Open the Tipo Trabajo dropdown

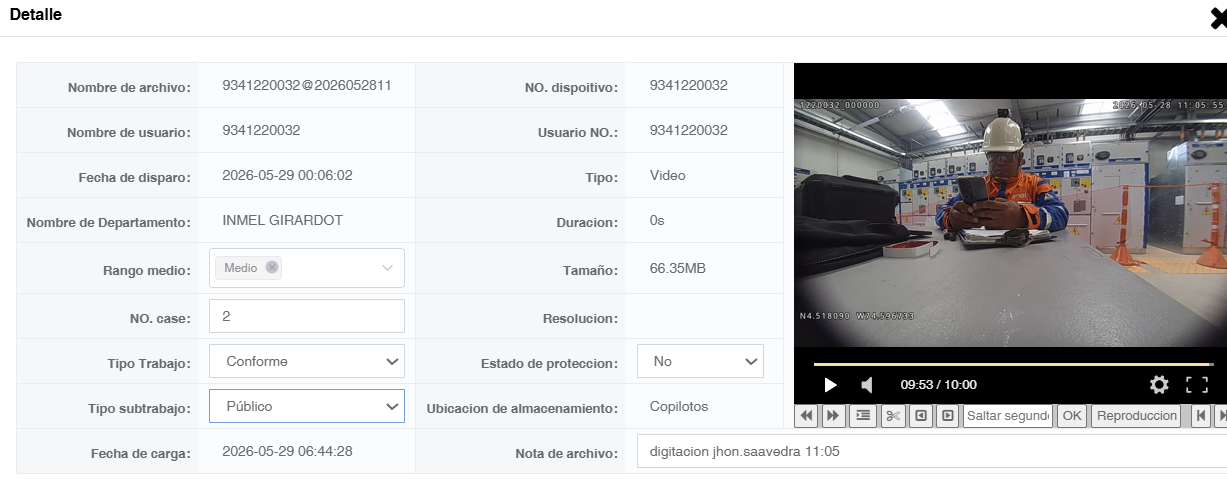(x=307, y=361)
